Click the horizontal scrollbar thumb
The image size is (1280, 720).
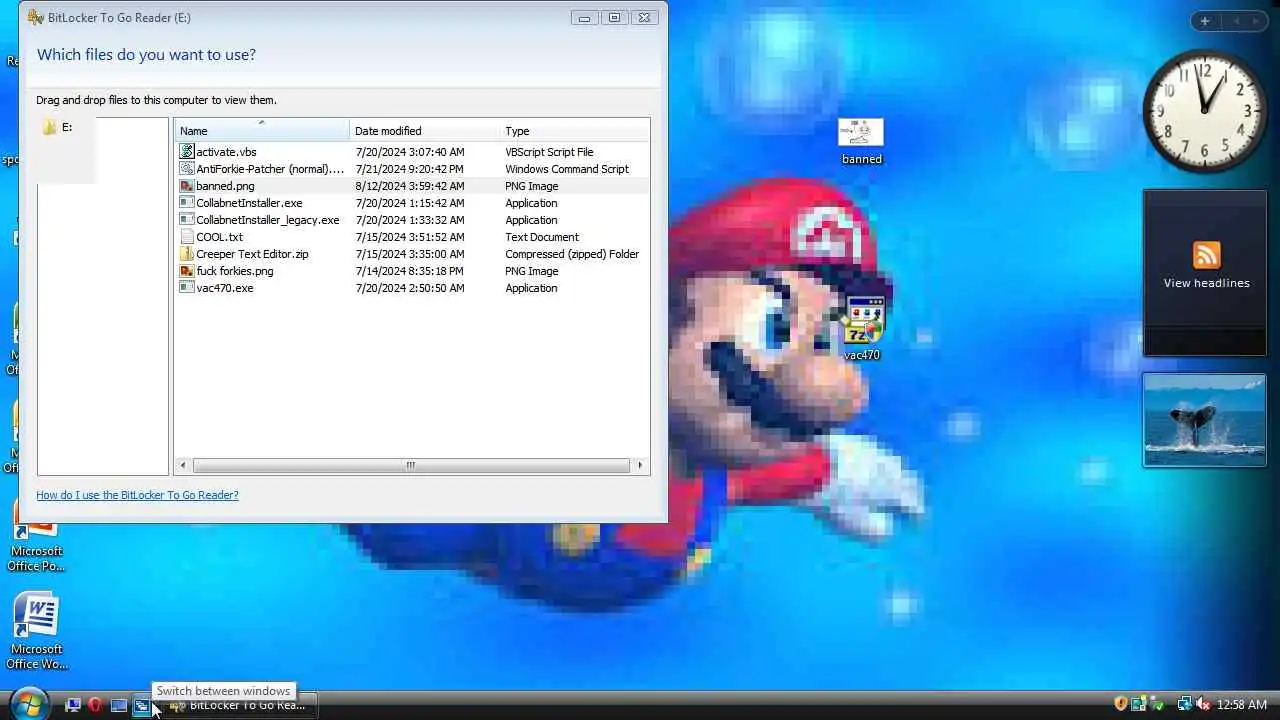410,465
